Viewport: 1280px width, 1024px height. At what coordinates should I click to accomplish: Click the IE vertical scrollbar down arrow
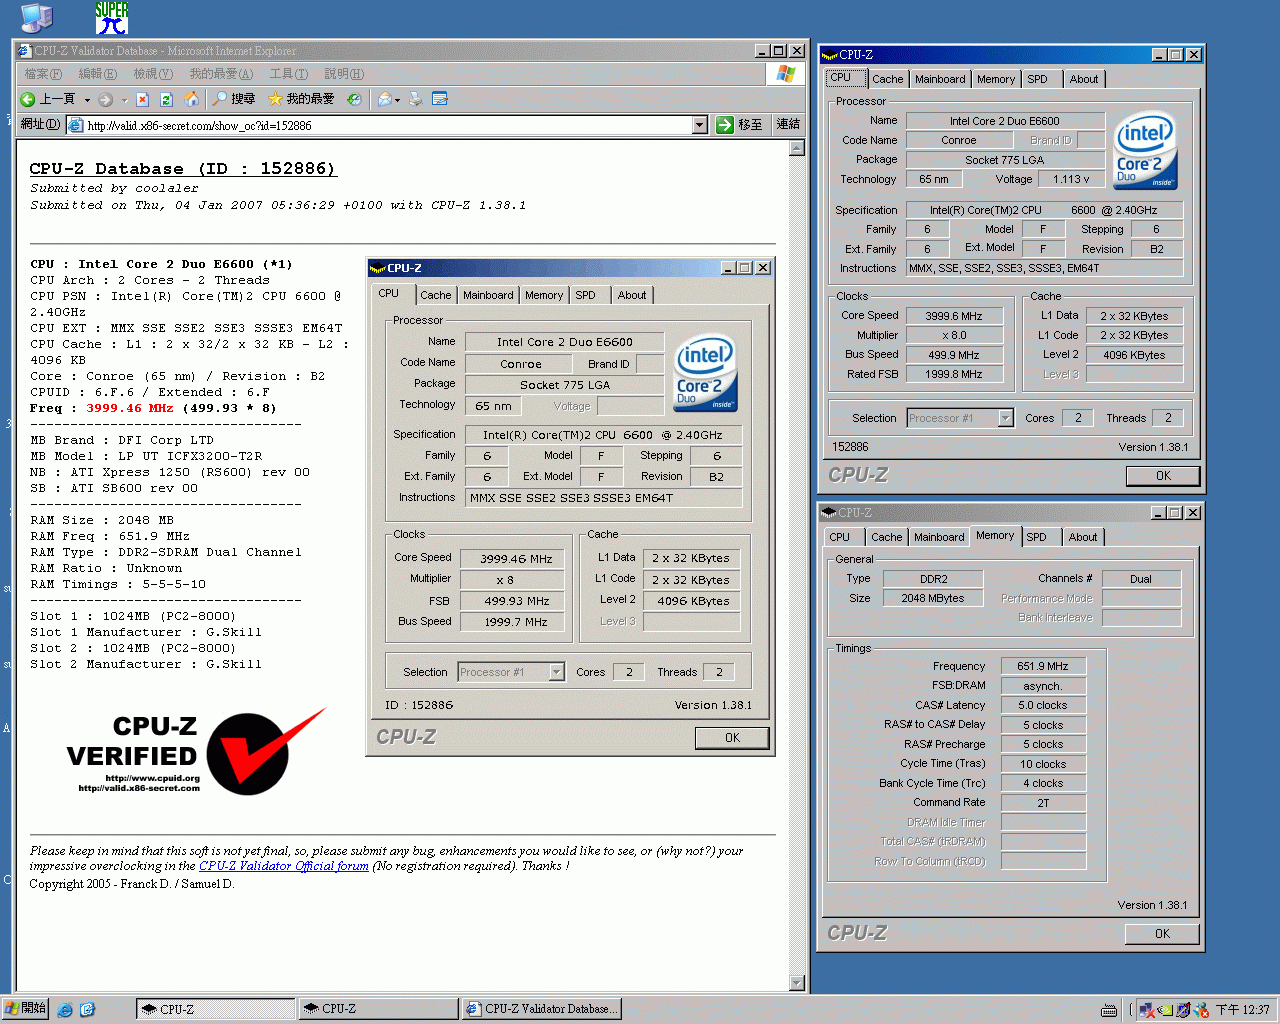(797, 983)
